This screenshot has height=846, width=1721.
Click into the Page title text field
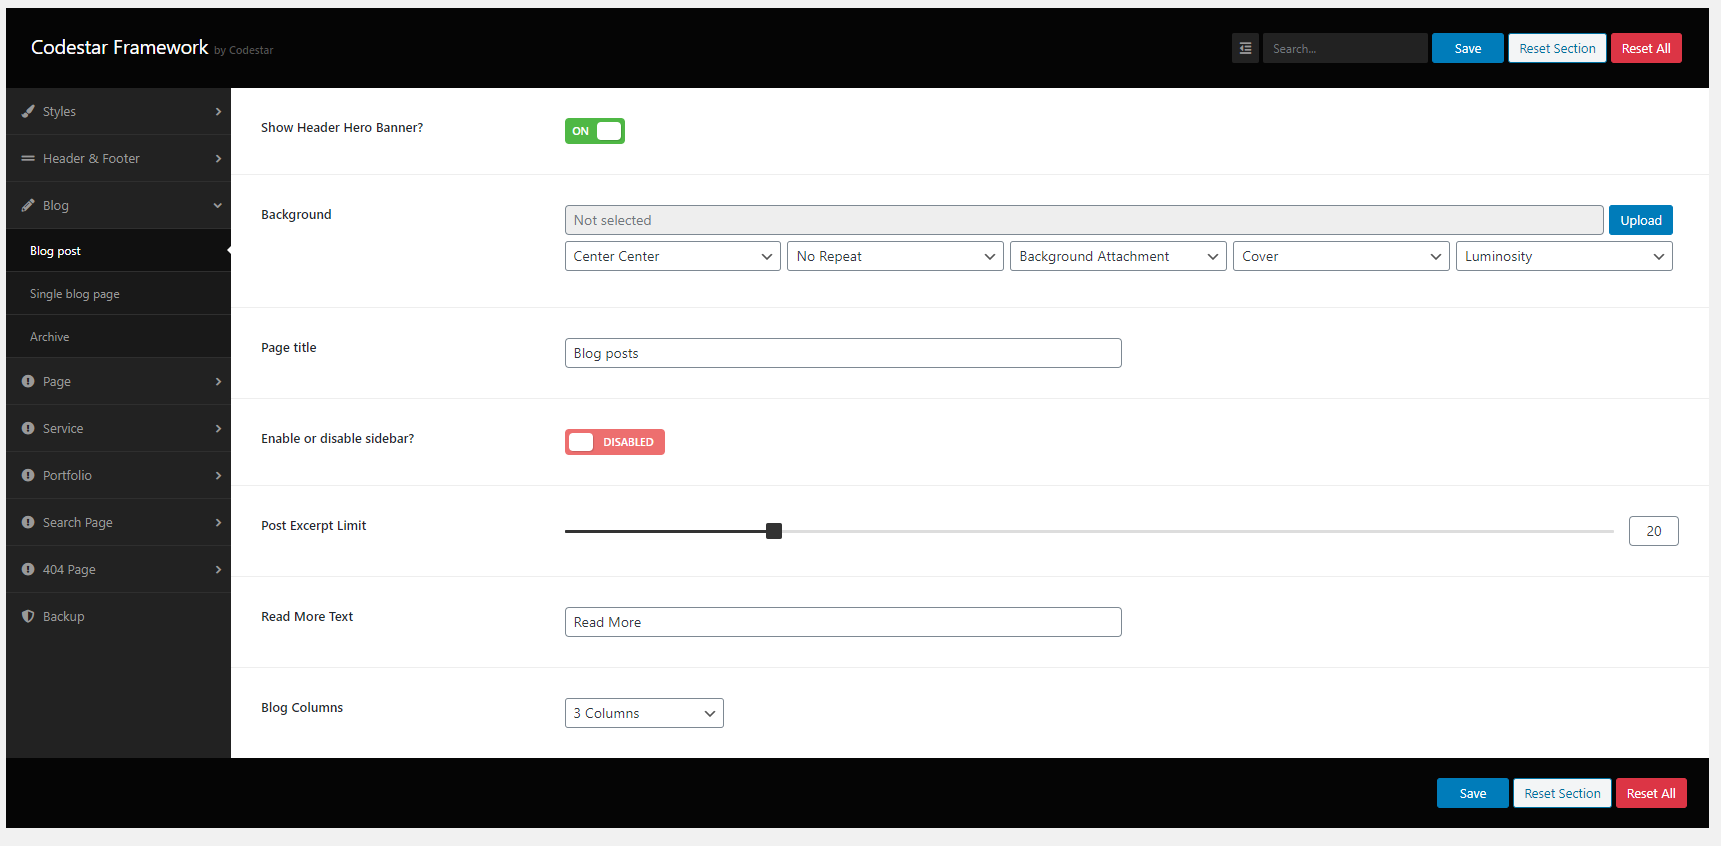(842, 353)
